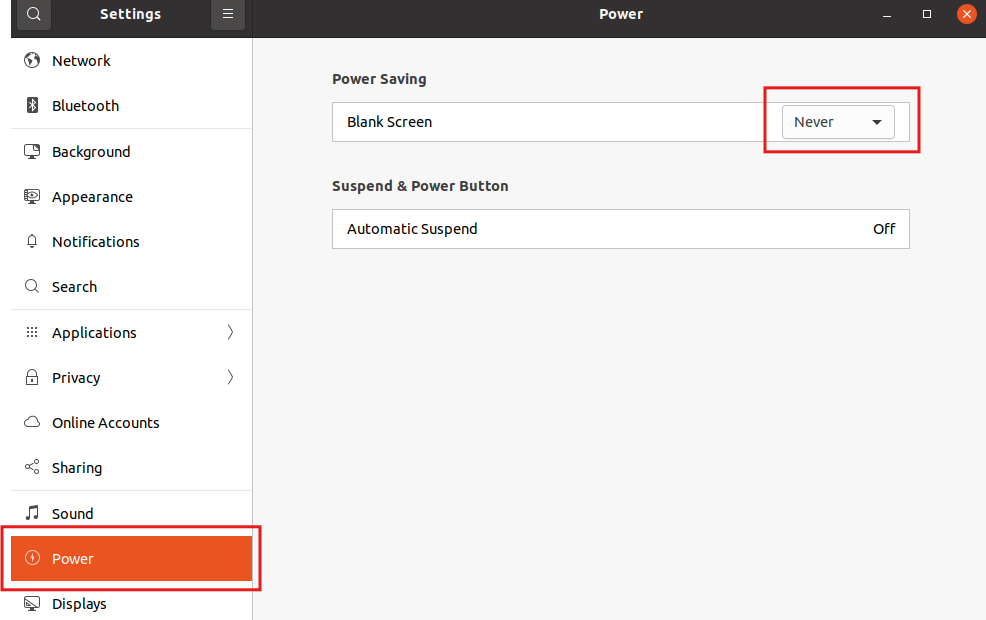Go to Background settings
986x620 pixels.
pyautogui.click(x=131, y=152)
